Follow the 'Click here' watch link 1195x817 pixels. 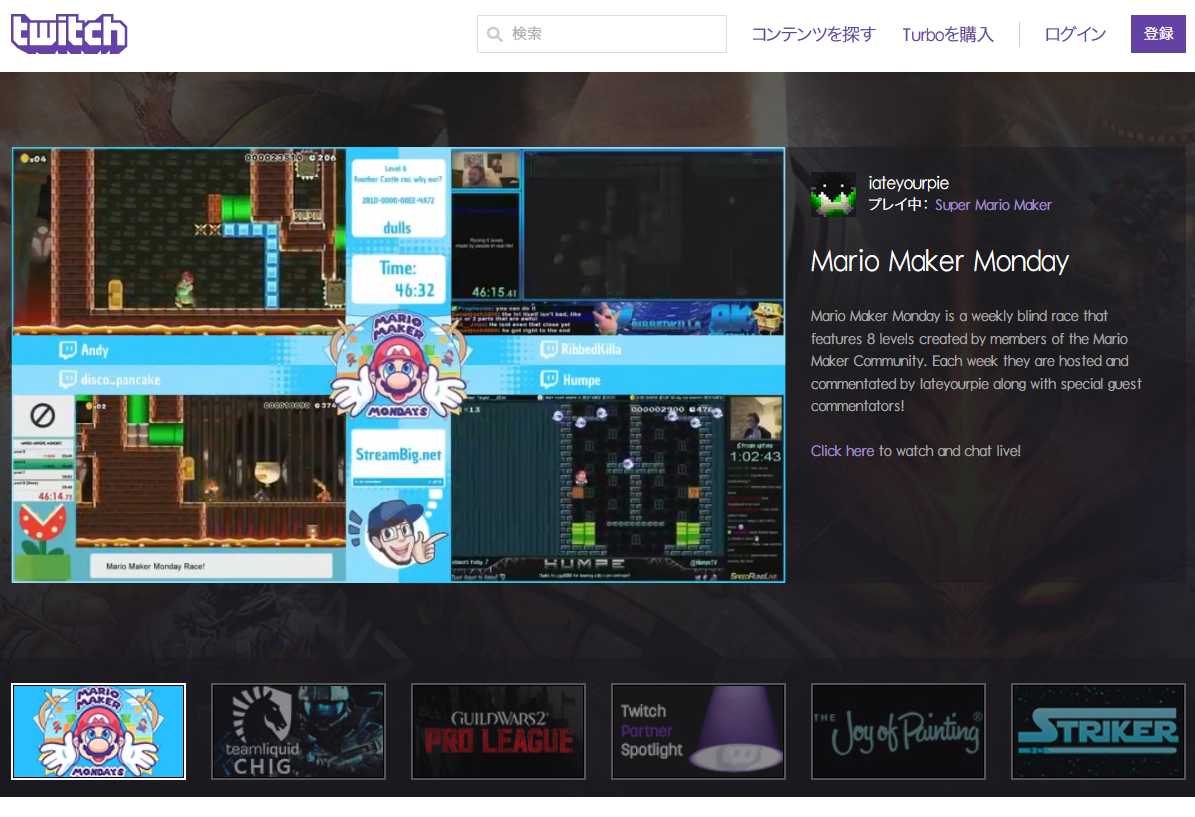pos(842,451)
